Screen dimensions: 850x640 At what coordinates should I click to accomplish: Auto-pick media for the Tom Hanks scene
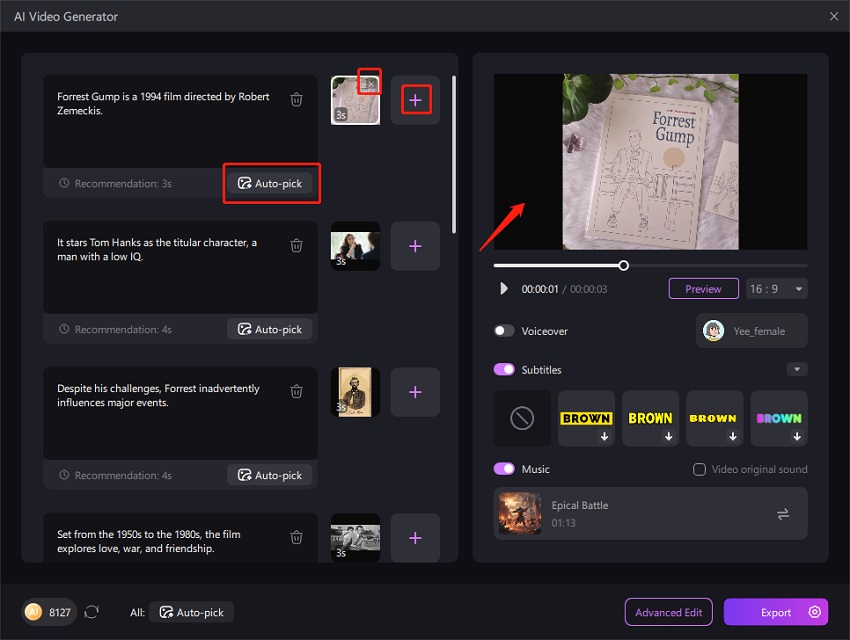pyautogui.click(x=269, y=329)
